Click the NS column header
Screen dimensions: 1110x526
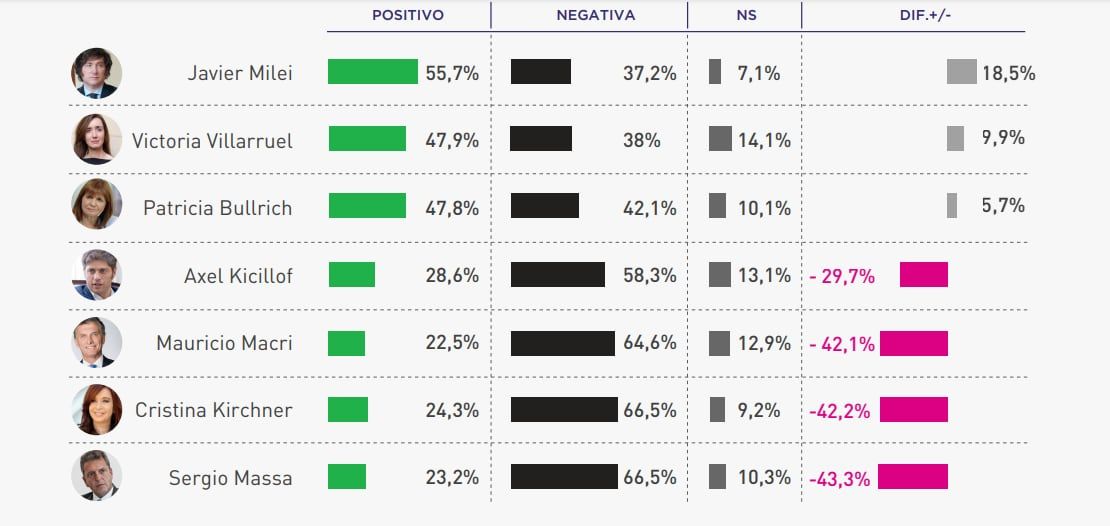[745, 16]
